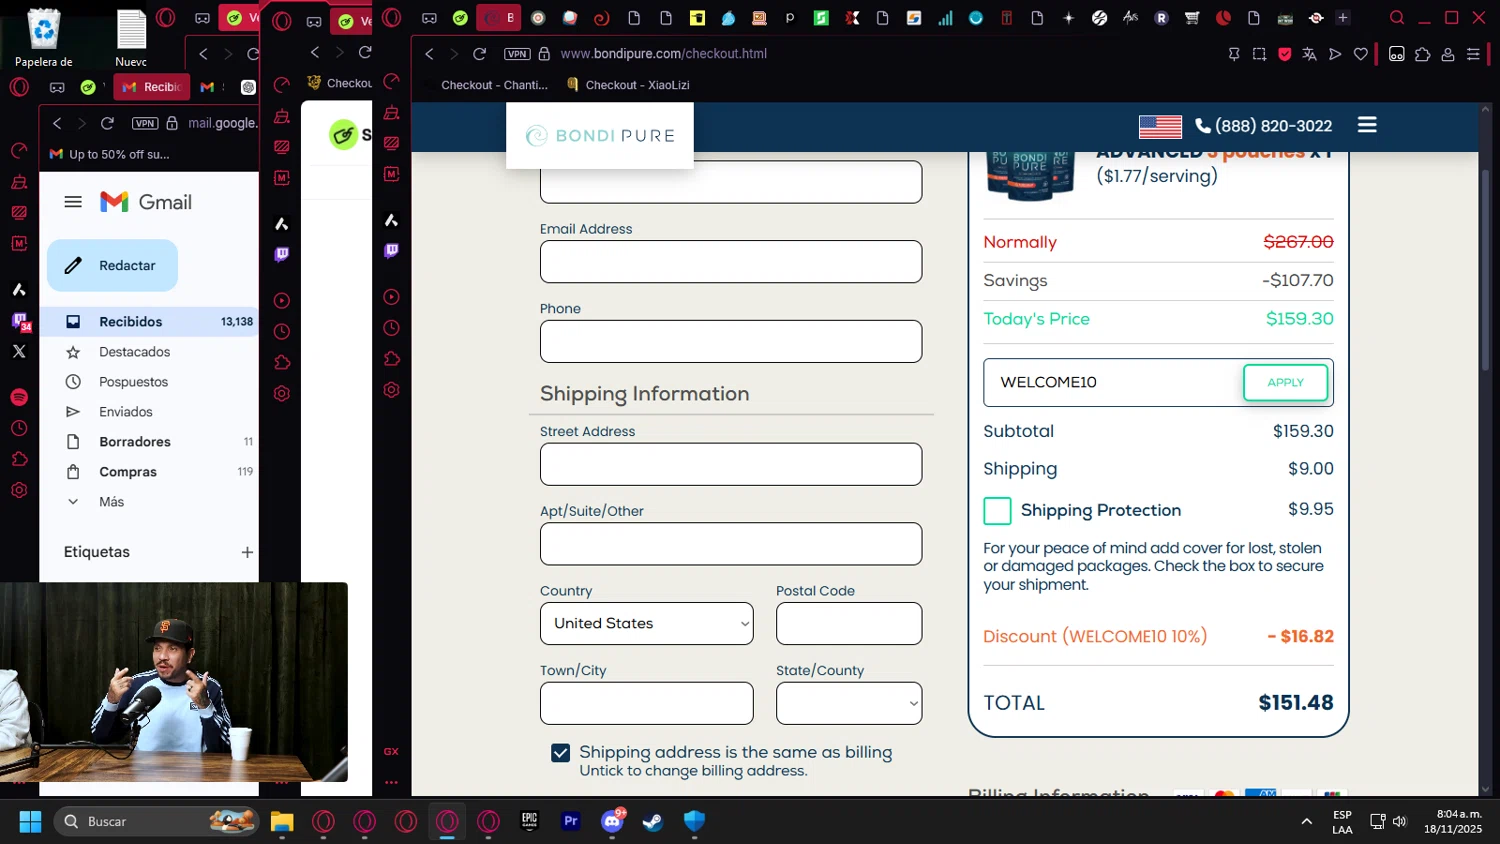
Task: Open the Compras folder in Gmail
Action: point(149,472)
